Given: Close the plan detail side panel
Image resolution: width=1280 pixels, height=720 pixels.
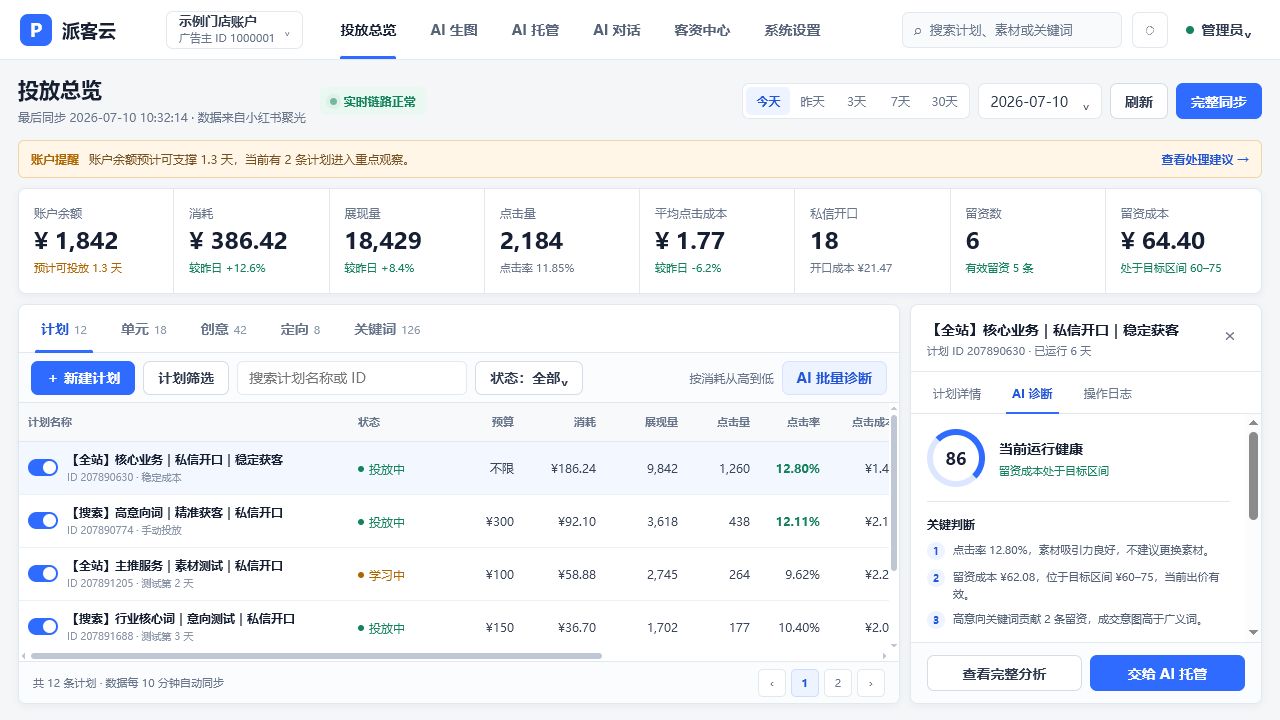Looking at the screenshot, I should coord(1230,336).
